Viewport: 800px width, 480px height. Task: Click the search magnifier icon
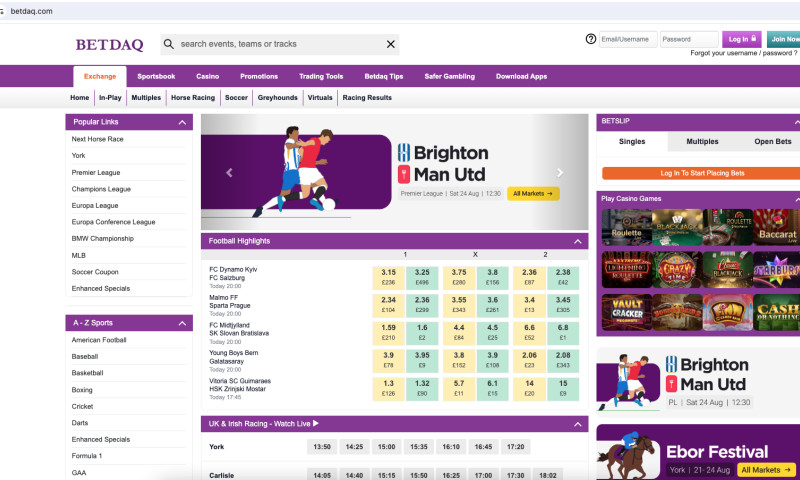tap(168, 44)
